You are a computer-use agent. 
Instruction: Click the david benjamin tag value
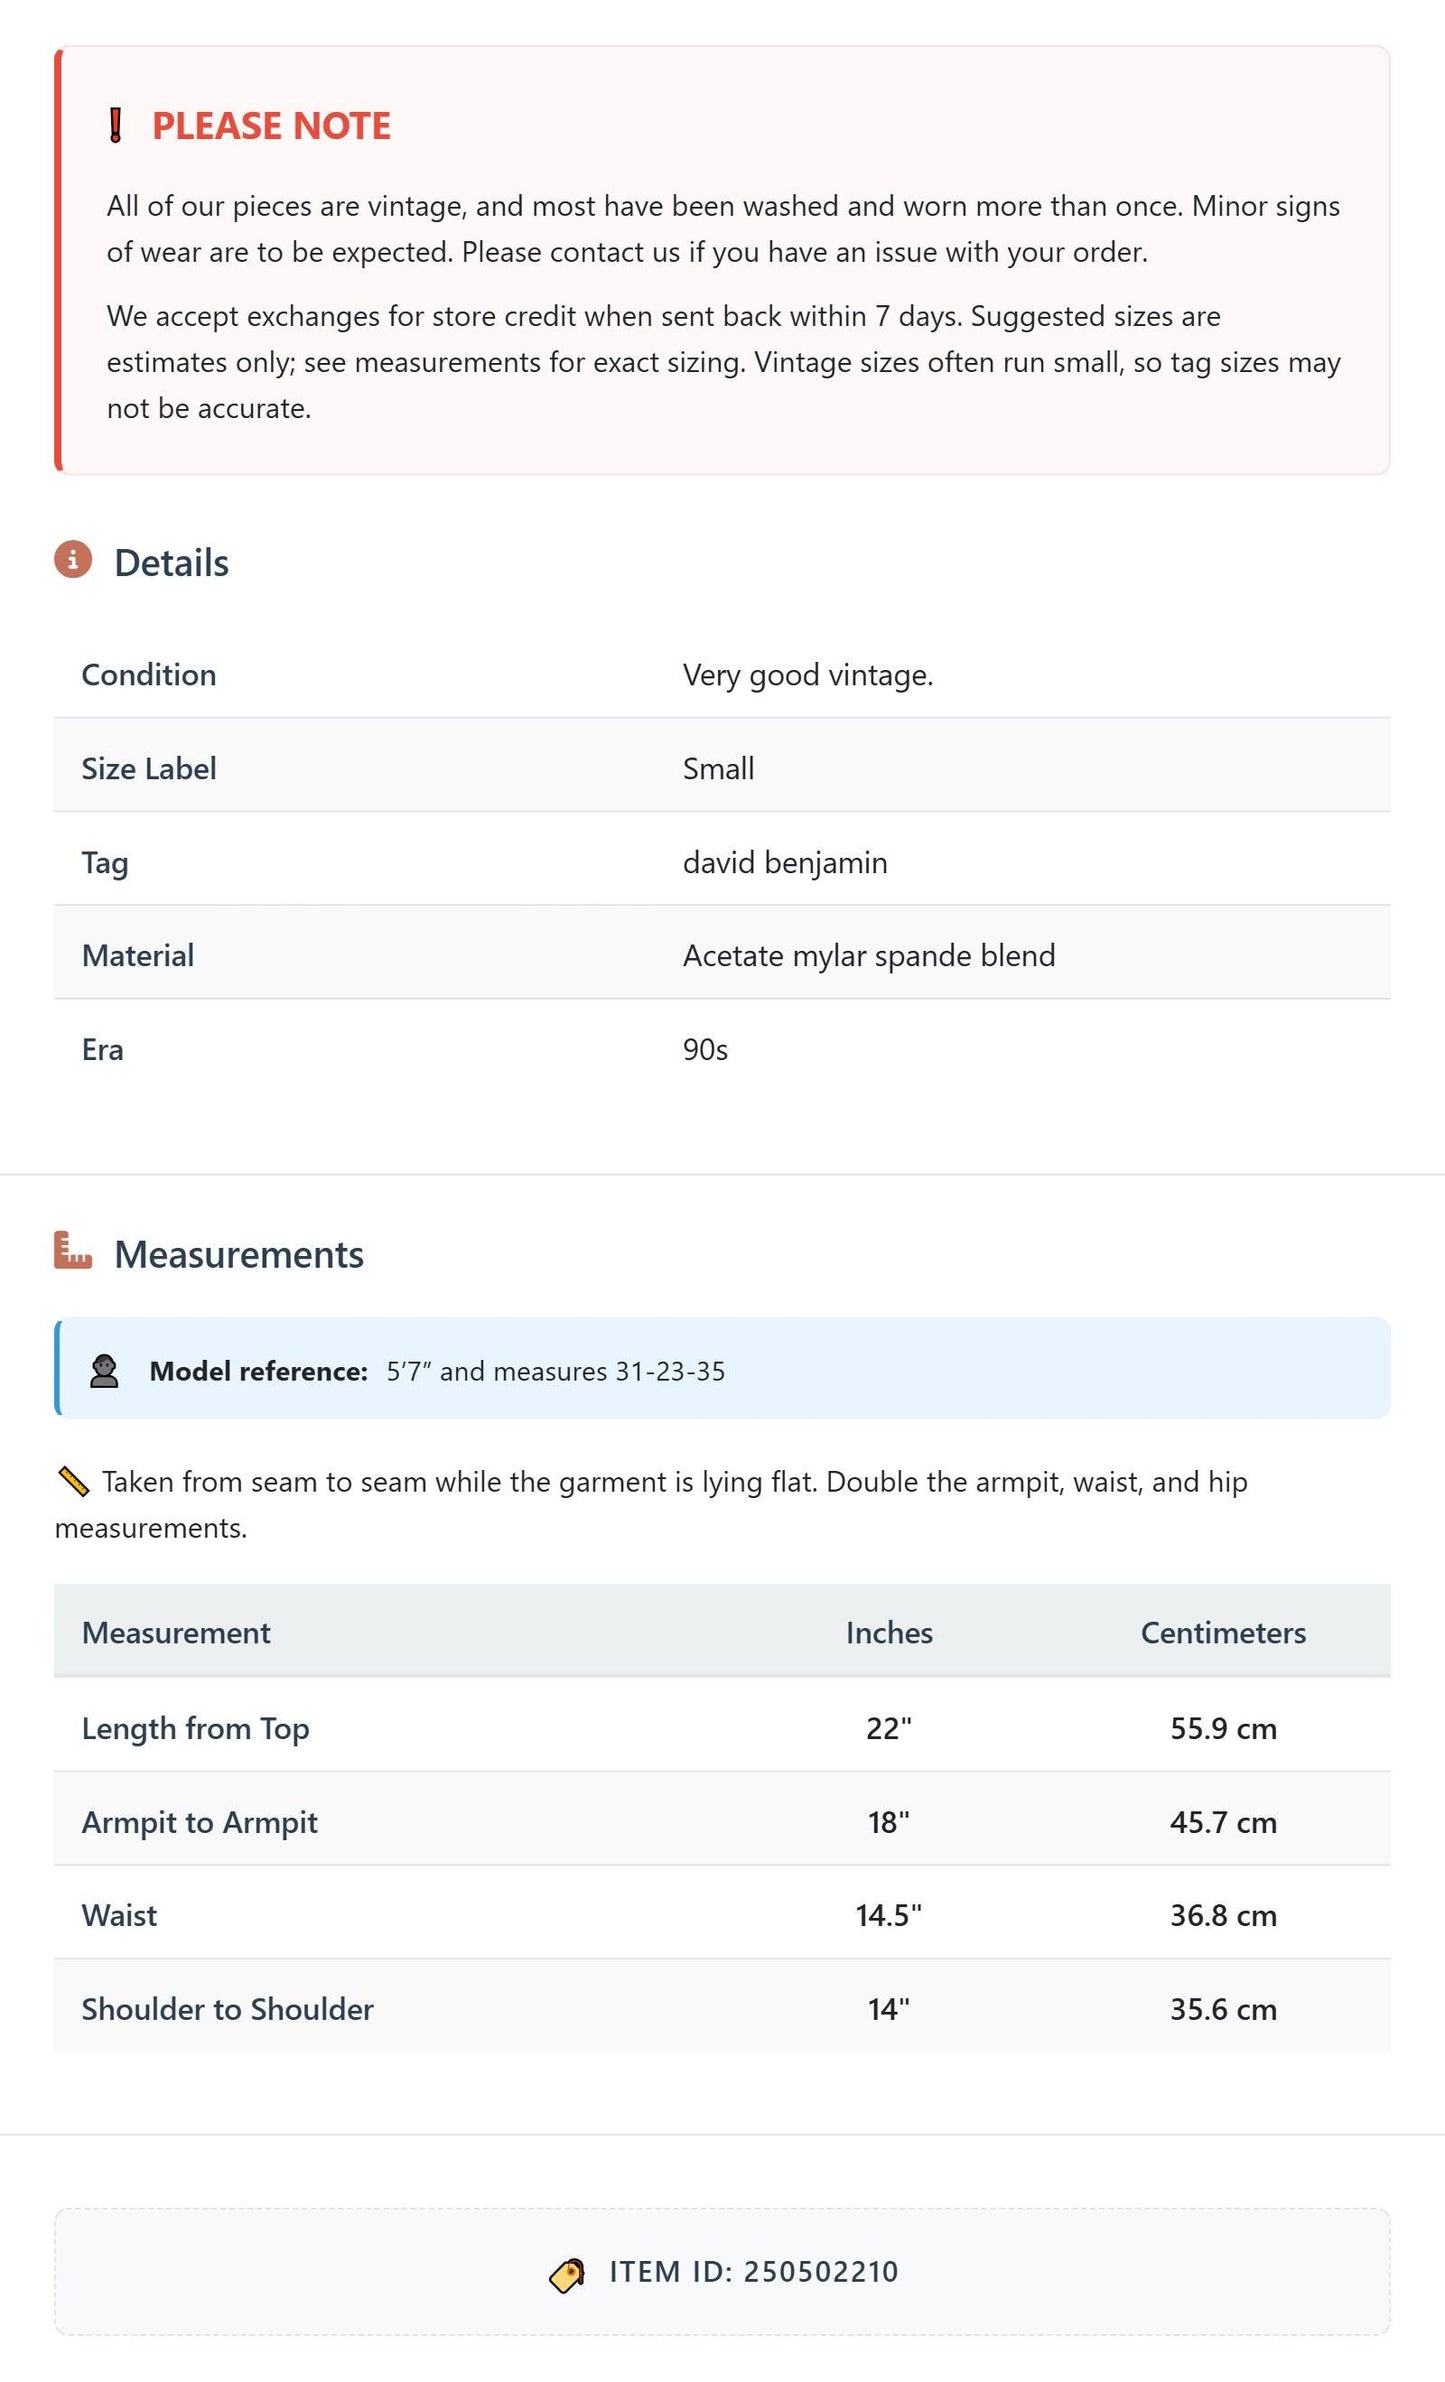pyautogui.click(x=785, y=862)
